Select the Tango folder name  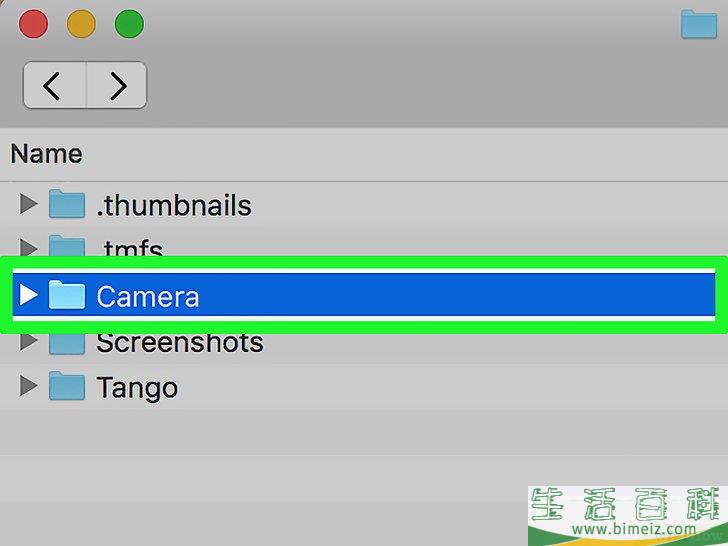(x=137, y=388)
